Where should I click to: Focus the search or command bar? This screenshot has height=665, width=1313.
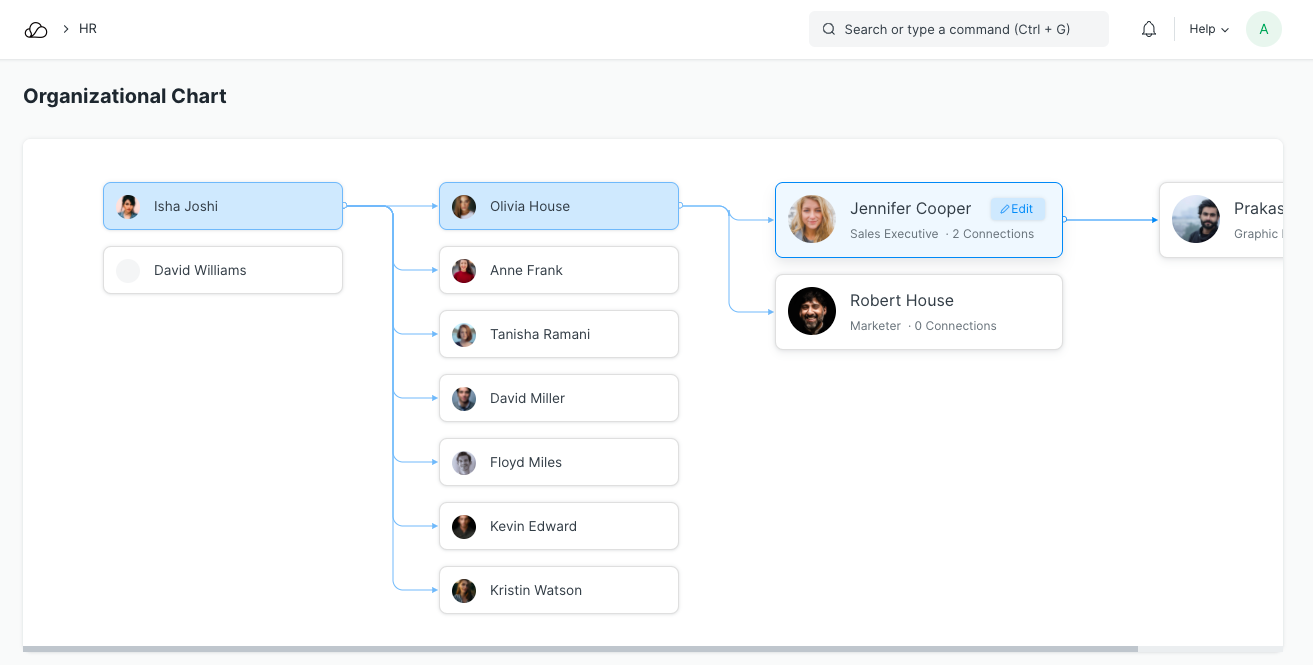coord(957,30)
